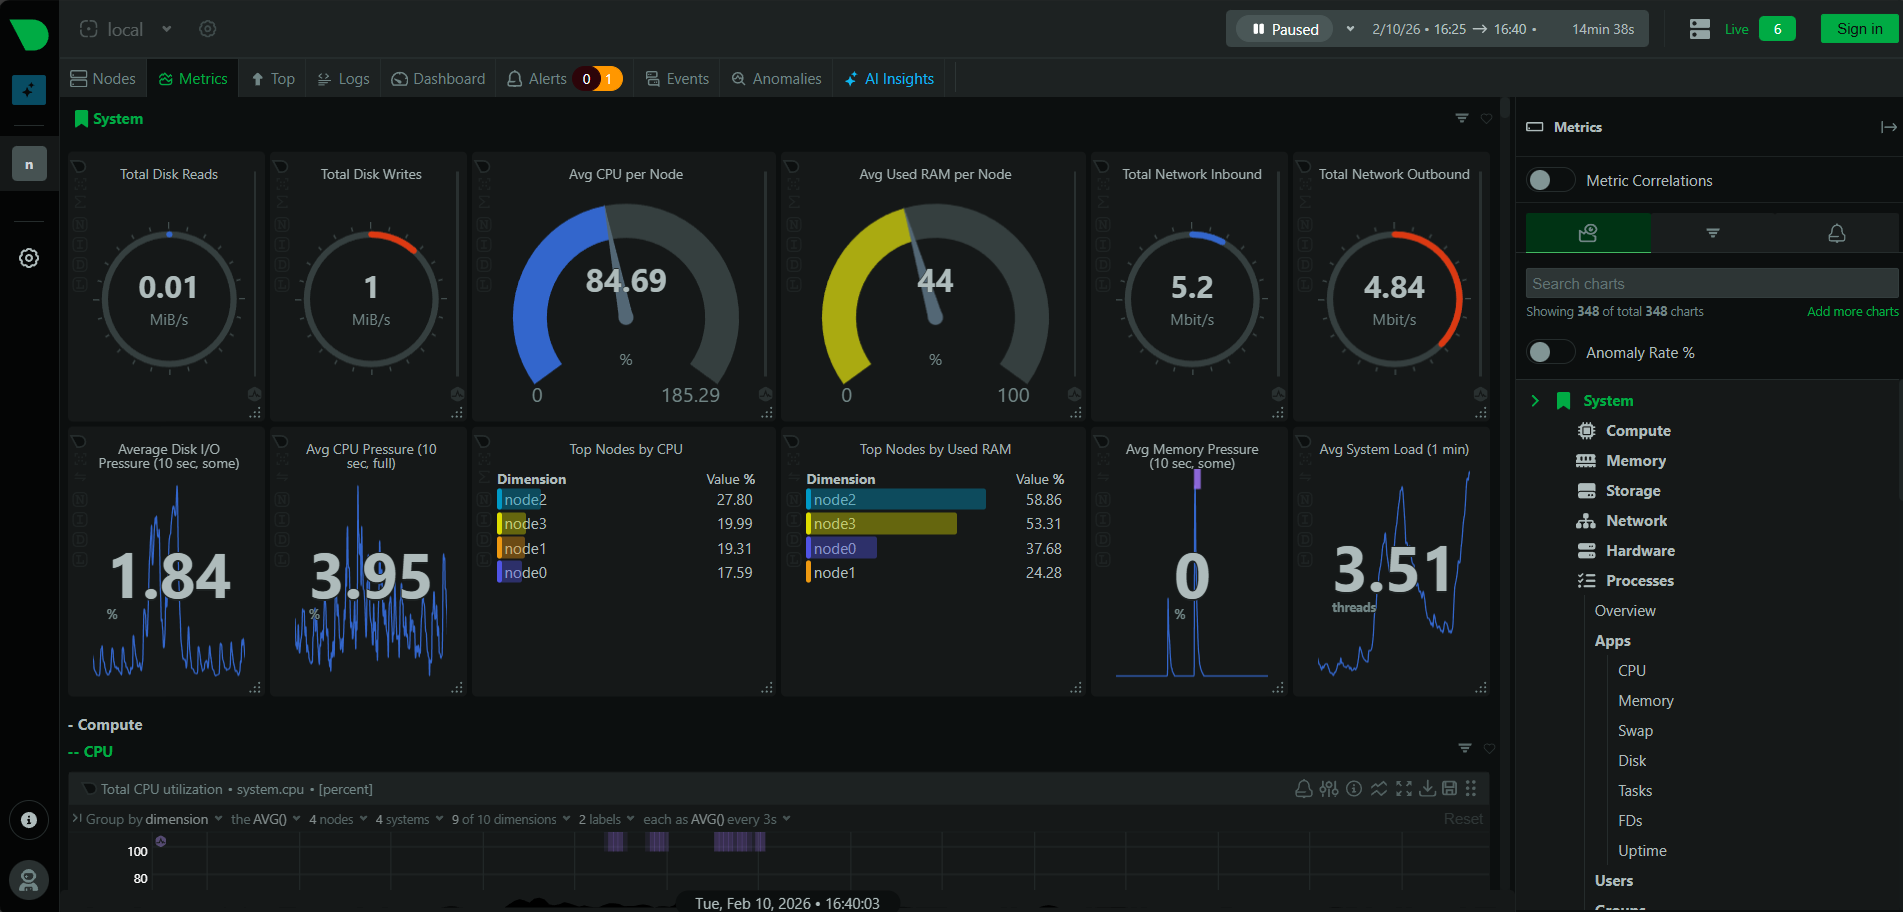1903x912 pixels.
Task: Click the Paused playback button
Action: pos(1285,29)
